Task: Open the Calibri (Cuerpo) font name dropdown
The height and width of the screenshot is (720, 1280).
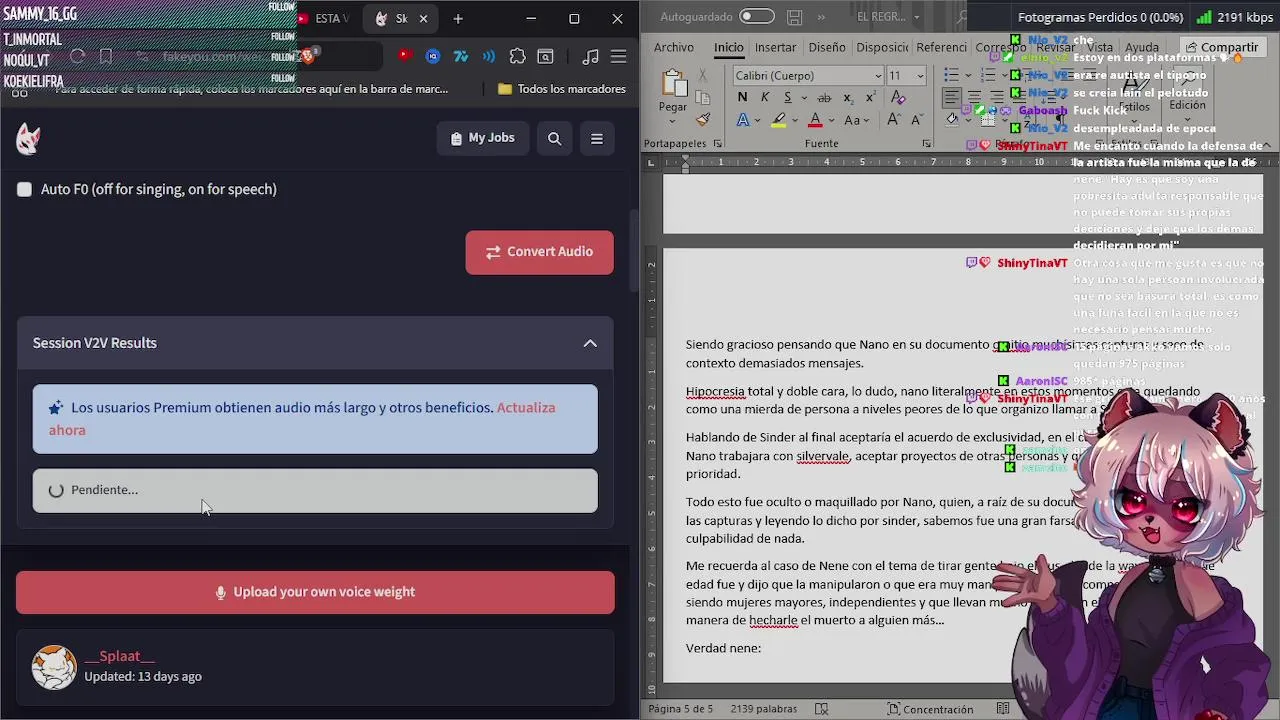Action: pyautogui.click(x=879, y=76)
